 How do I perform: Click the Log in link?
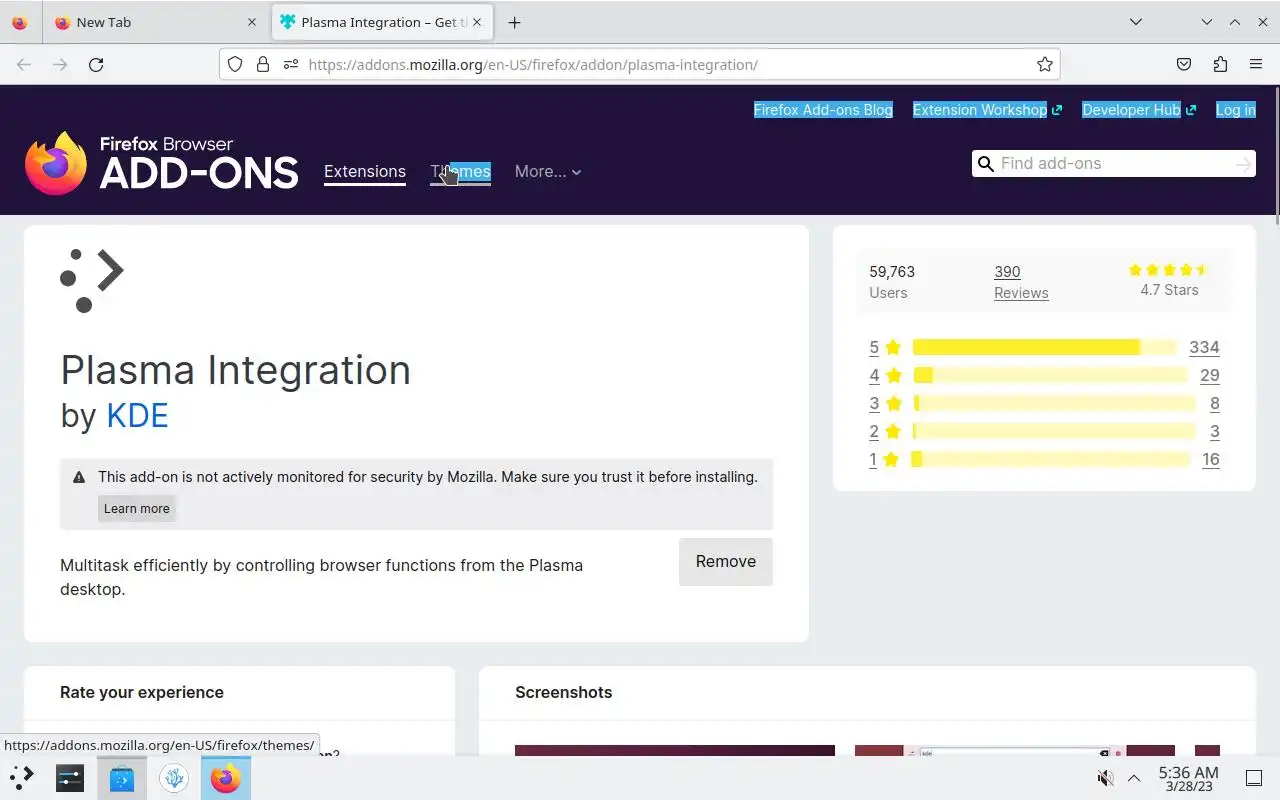[x=1236, y=110]
